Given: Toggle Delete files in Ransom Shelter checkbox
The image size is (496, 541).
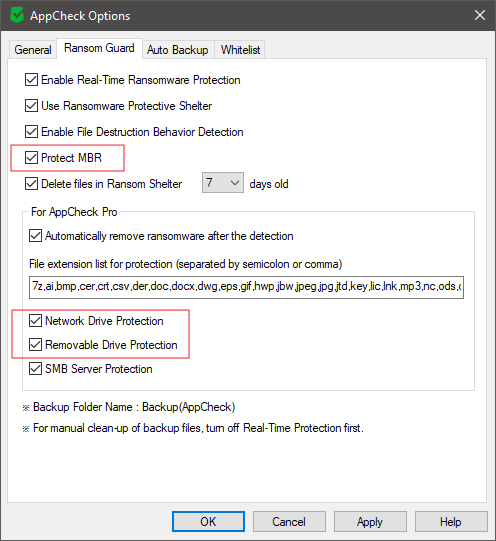Looking at the screenshot, I should [31, 184].
